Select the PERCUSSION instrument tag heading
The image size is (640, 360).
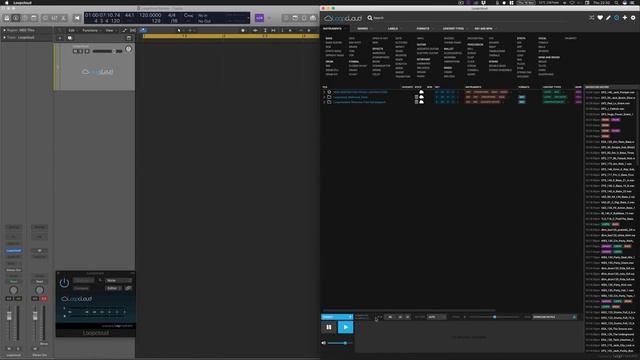click(475, 45)
